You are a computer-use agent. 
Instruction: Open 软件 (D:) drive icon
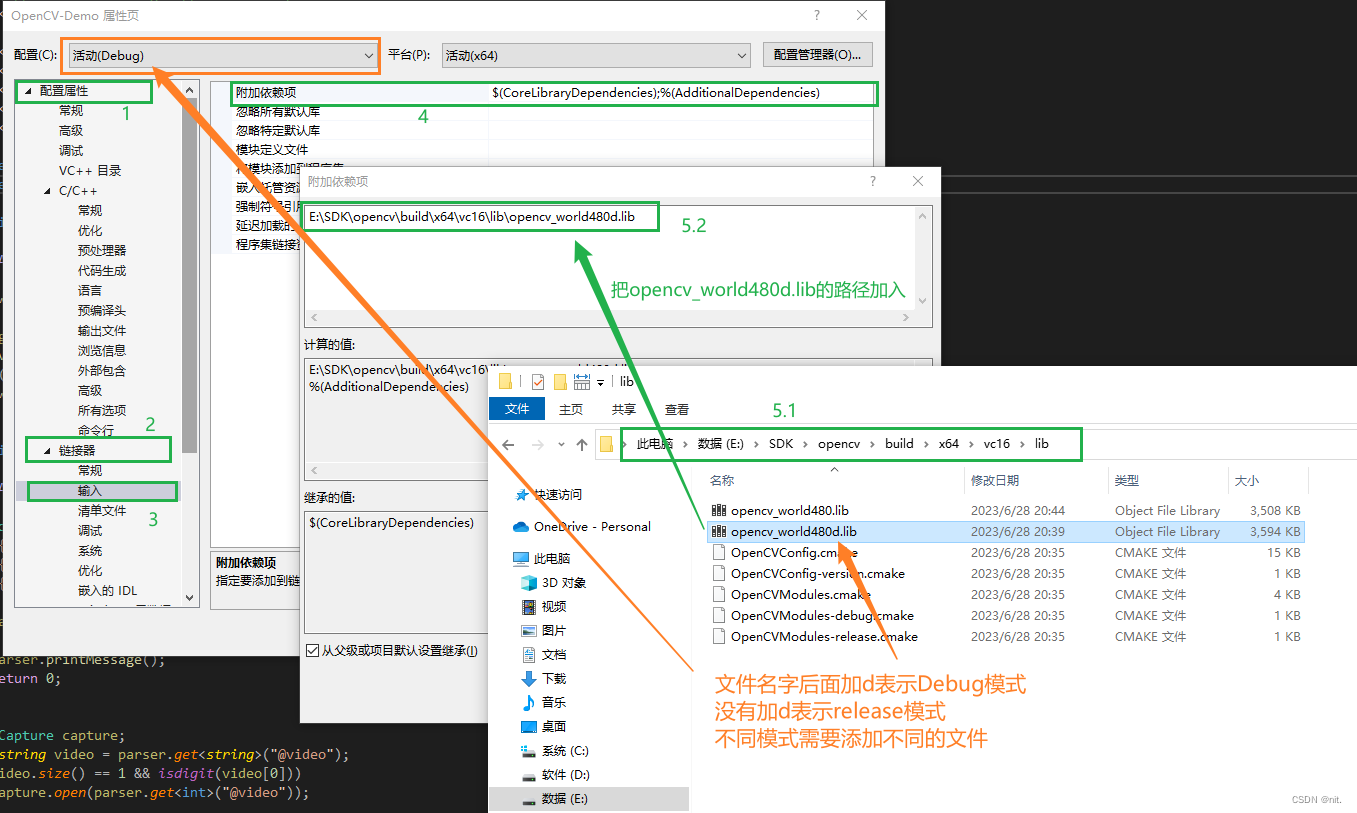(529, 775)
